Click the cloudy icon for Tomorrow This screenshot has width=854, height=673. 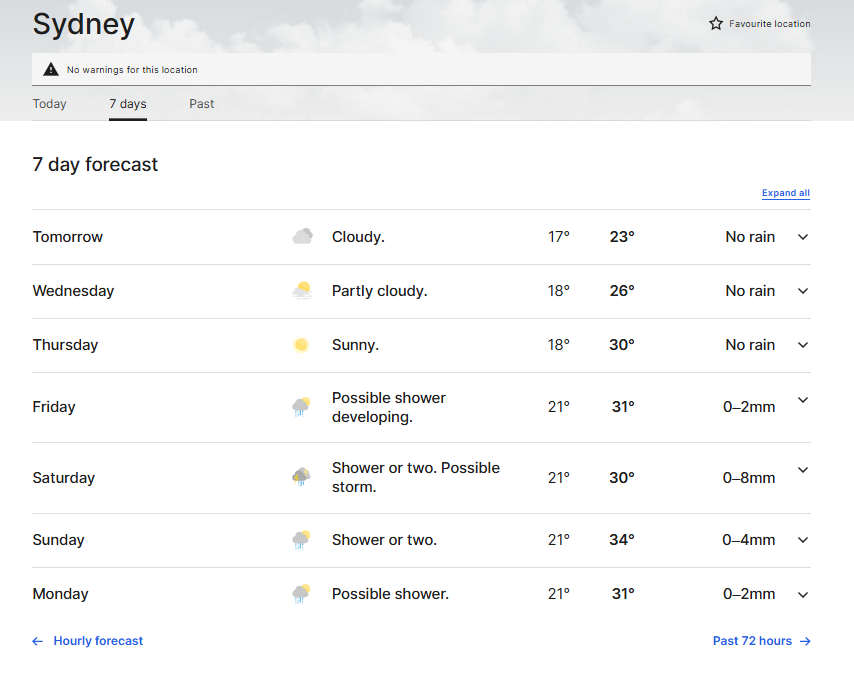[302, 236]
